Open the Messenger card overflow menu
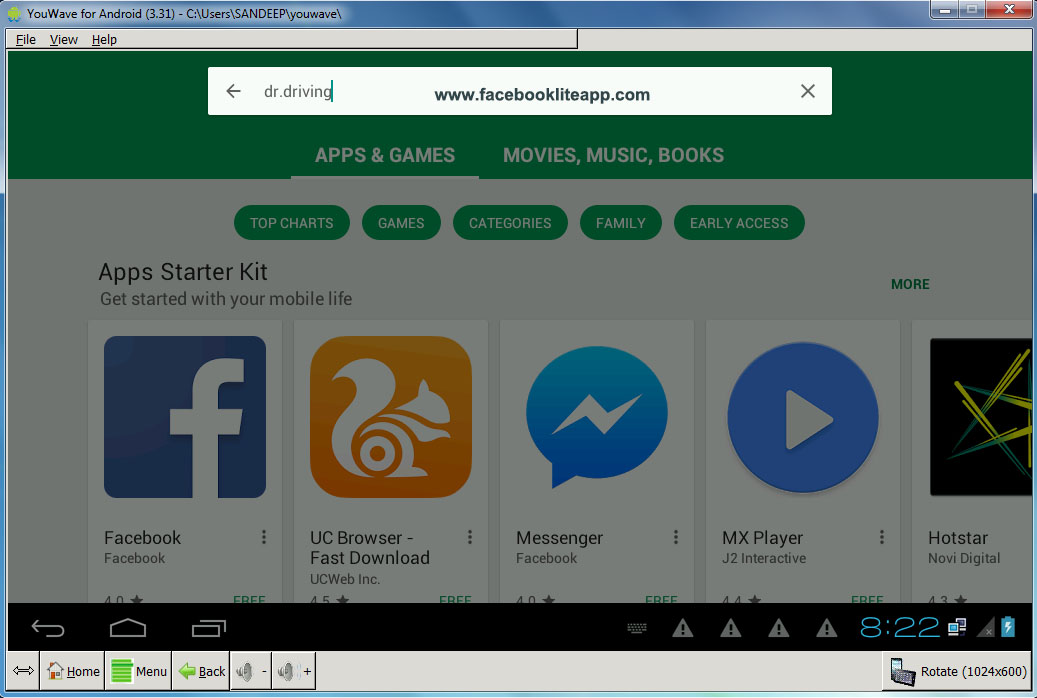 tap(675, 537)
